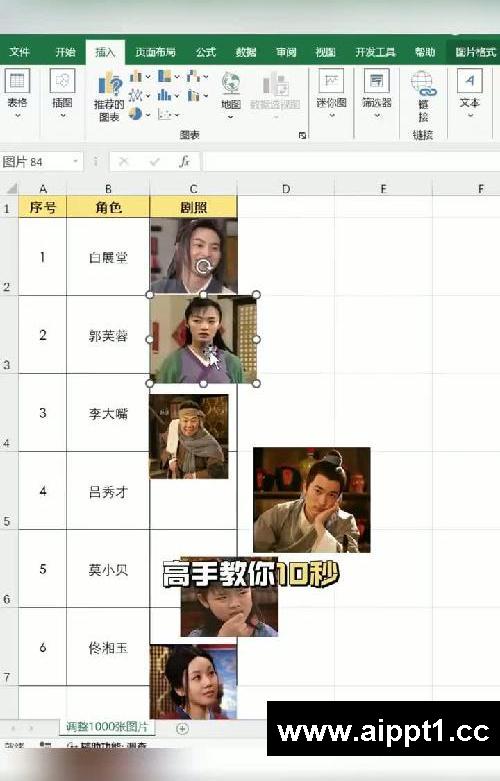Click the 剧照 header cell
Screen dimensions: 500x781
(x=193, y=207)
